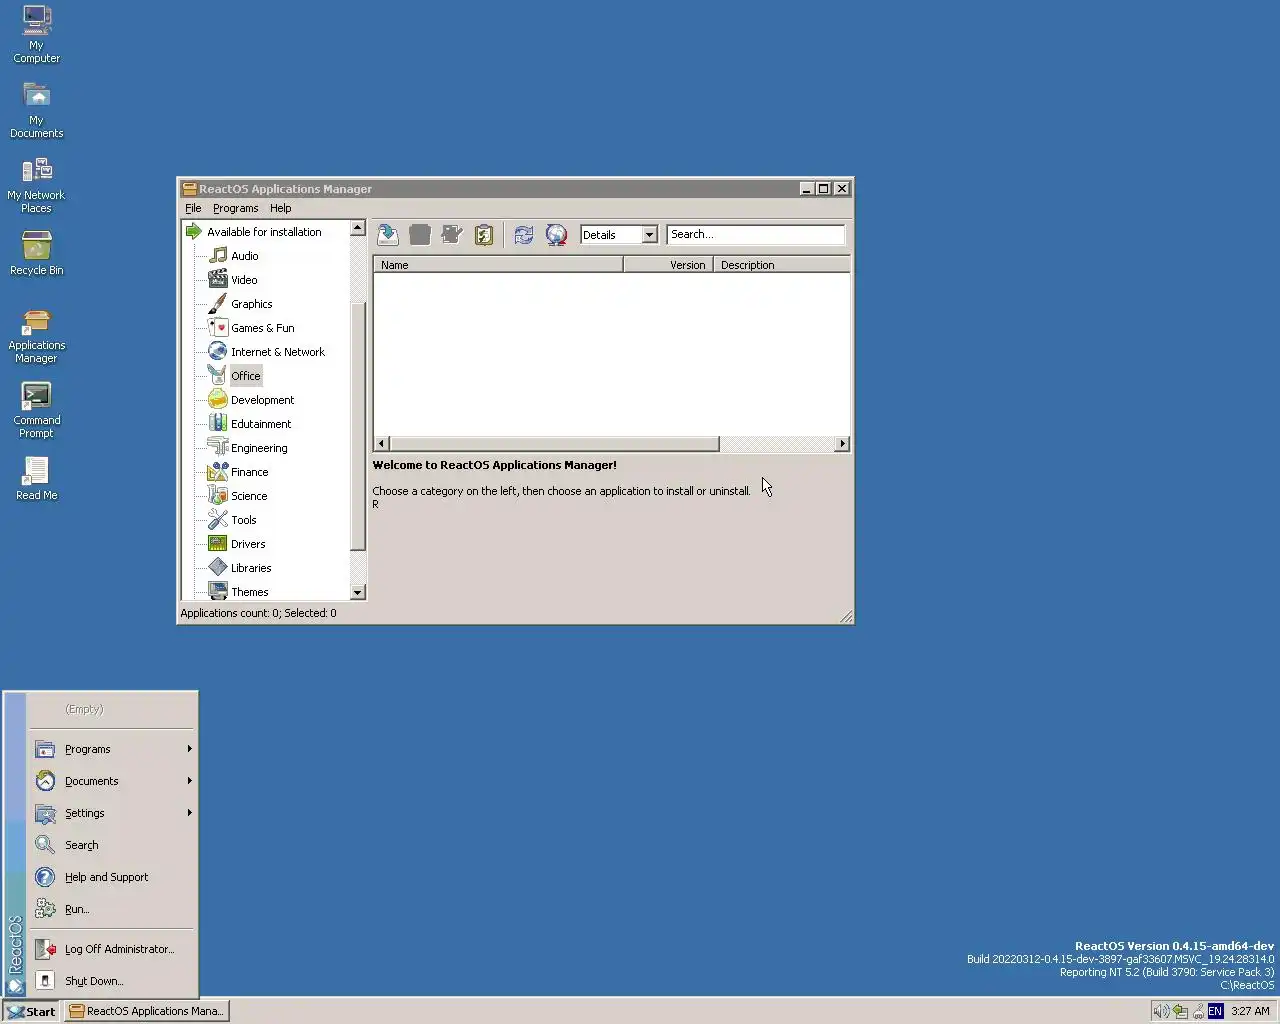The image size is (1280, 1024).
Task: Click the application list horizontal scrollbar thumb
Action: point(554,444)
